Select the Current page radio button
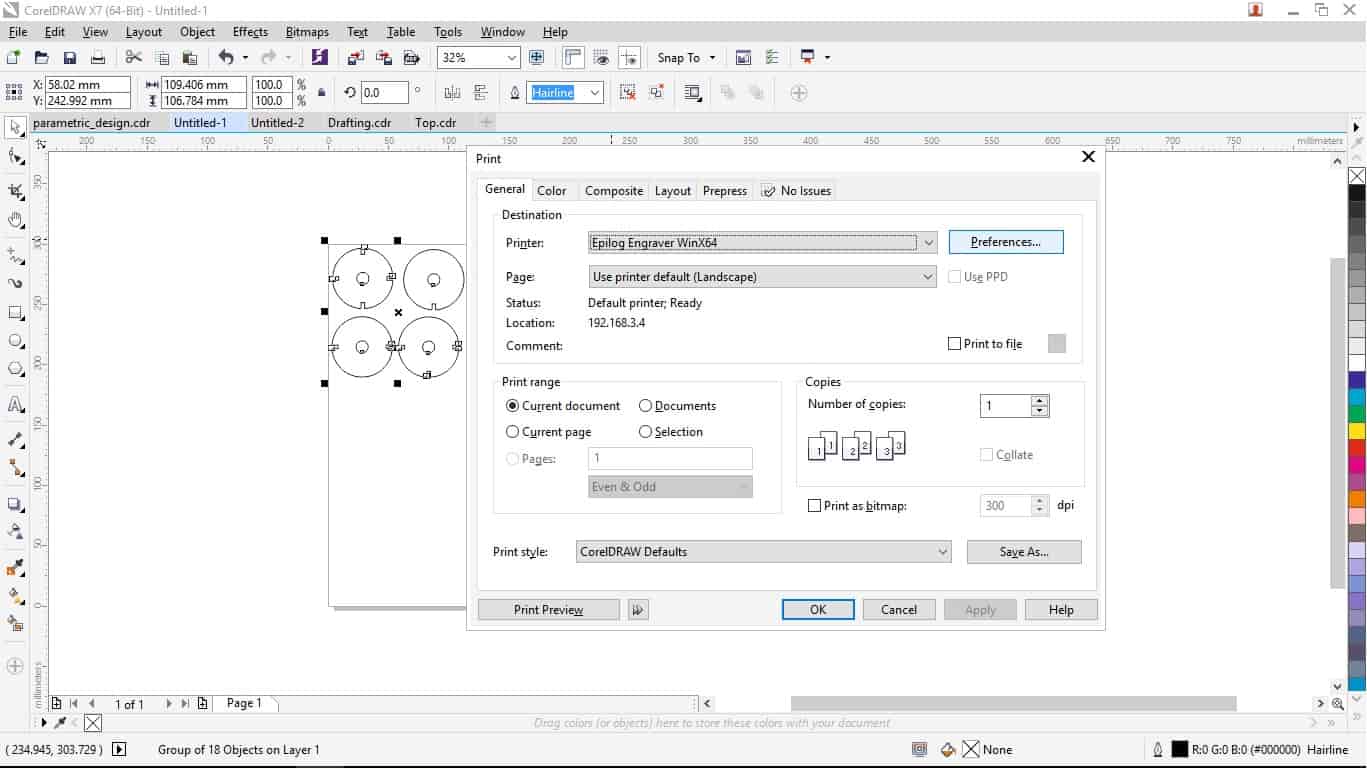The height and width of the screenshot is (769, 1367). click(513, 432)
